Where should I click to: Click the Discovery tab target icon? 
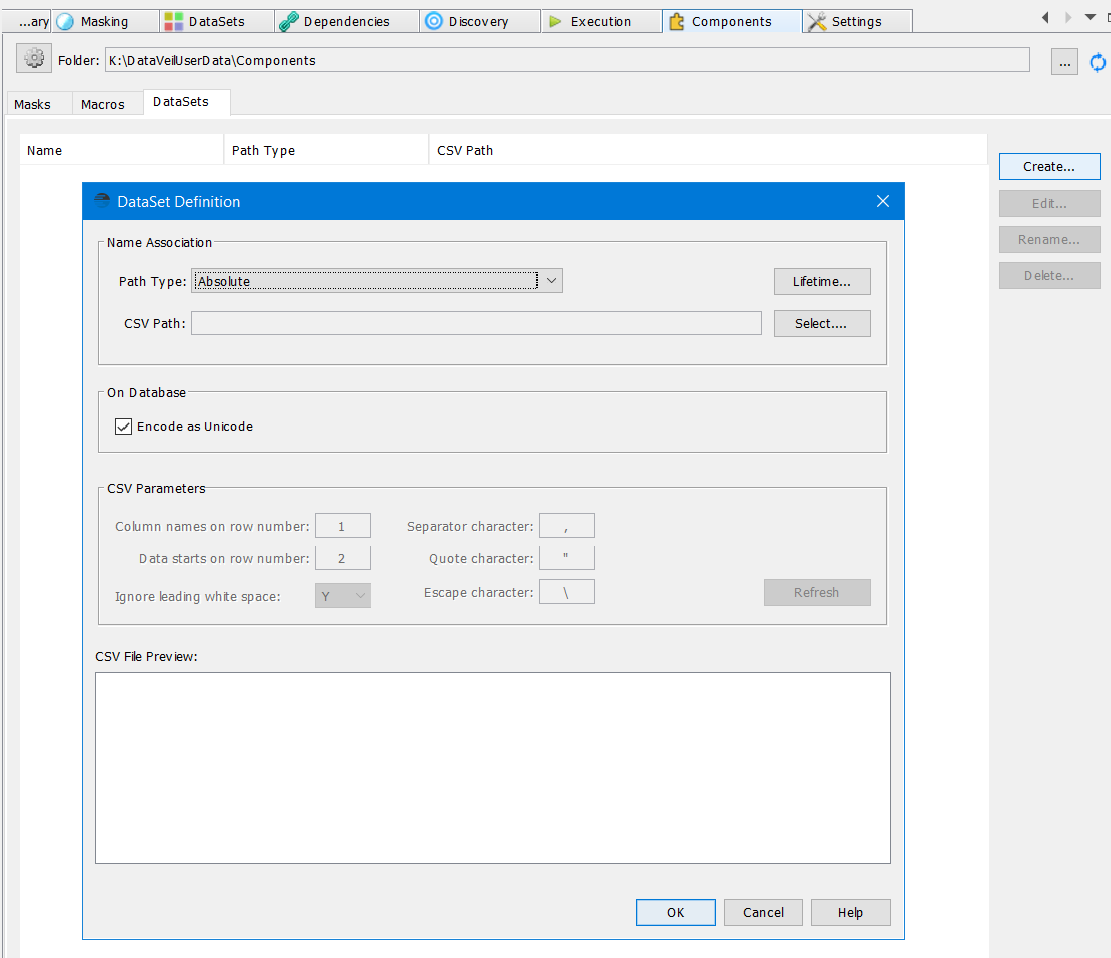(434, 21)
